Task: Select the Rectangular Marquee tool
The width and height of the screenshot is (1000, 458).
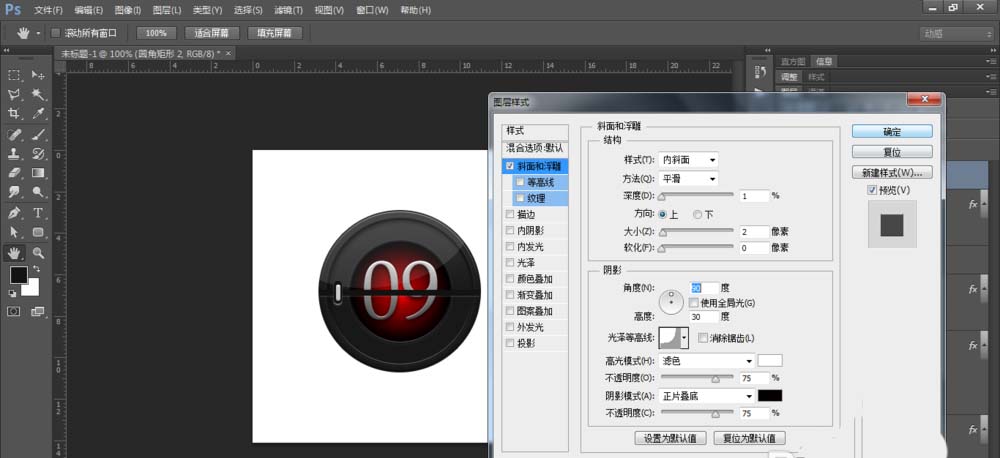Action: (15, 75)
